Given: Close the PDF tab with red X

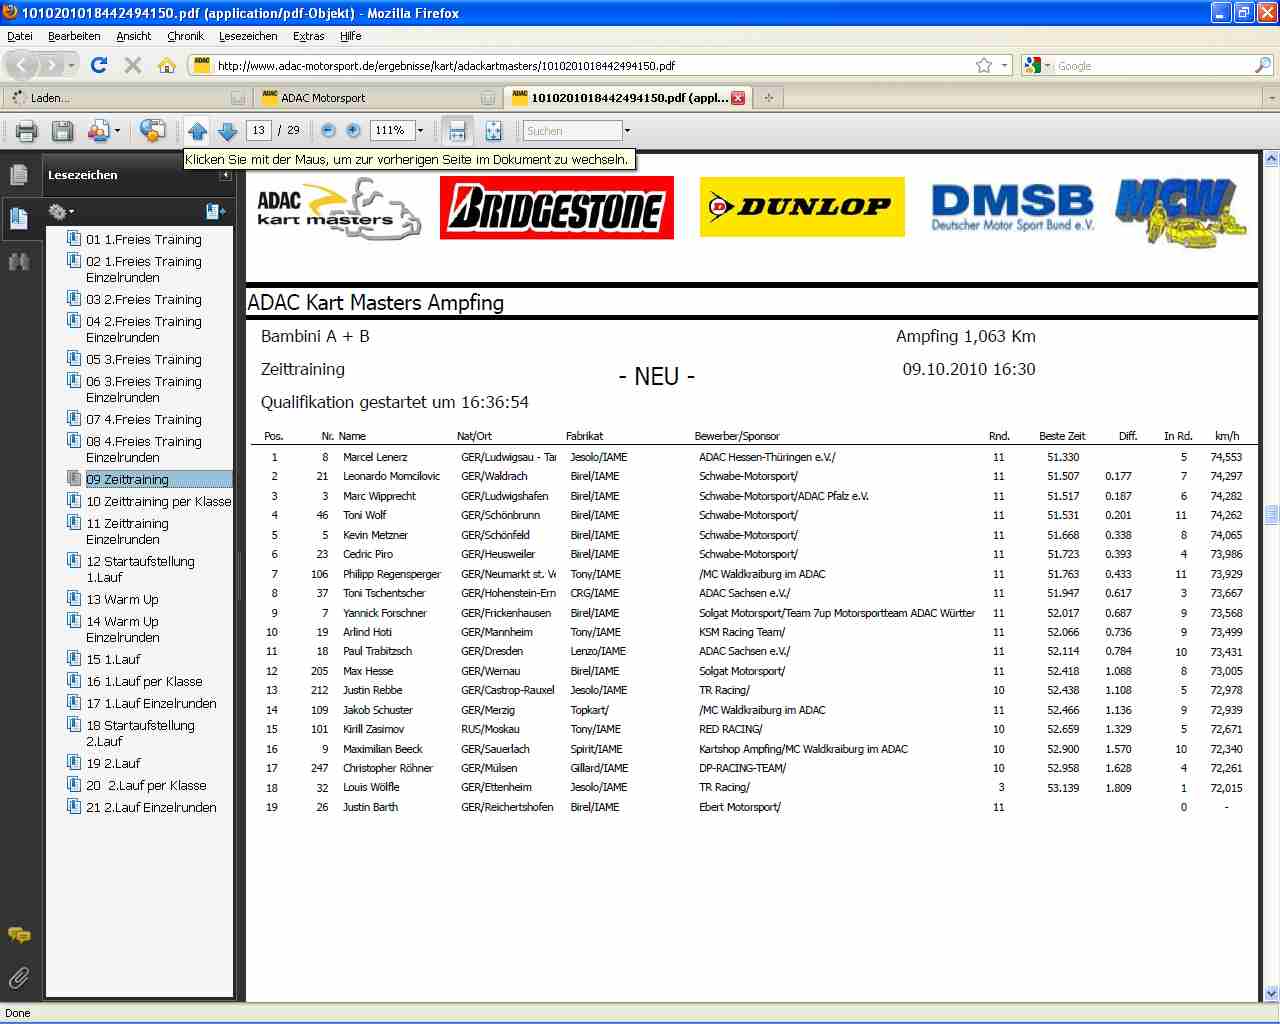Looking at the screenshot, I should click(738, 98).
